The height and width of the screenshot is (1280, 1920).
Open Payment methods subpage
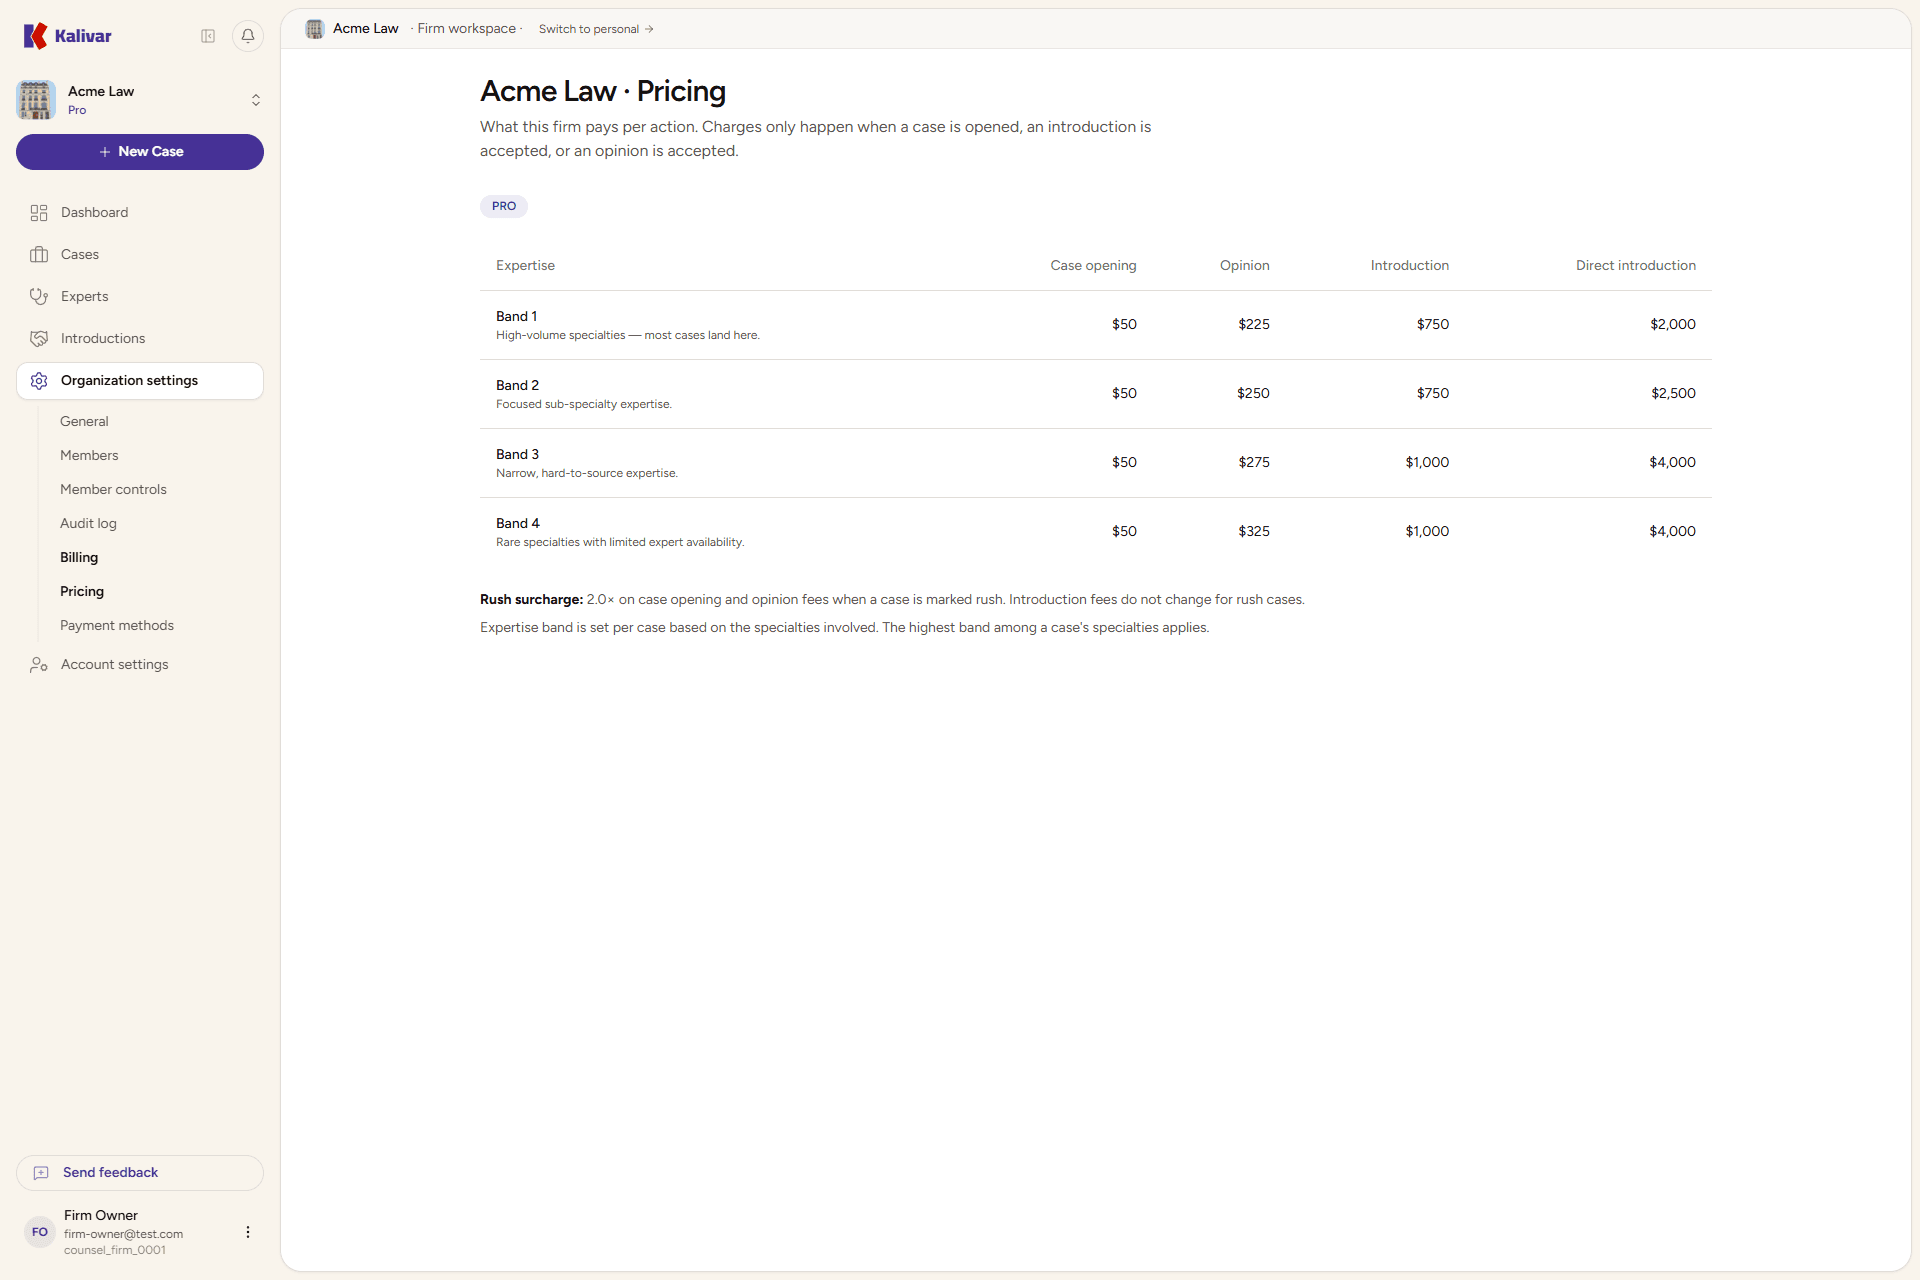(x=117, y=626)
